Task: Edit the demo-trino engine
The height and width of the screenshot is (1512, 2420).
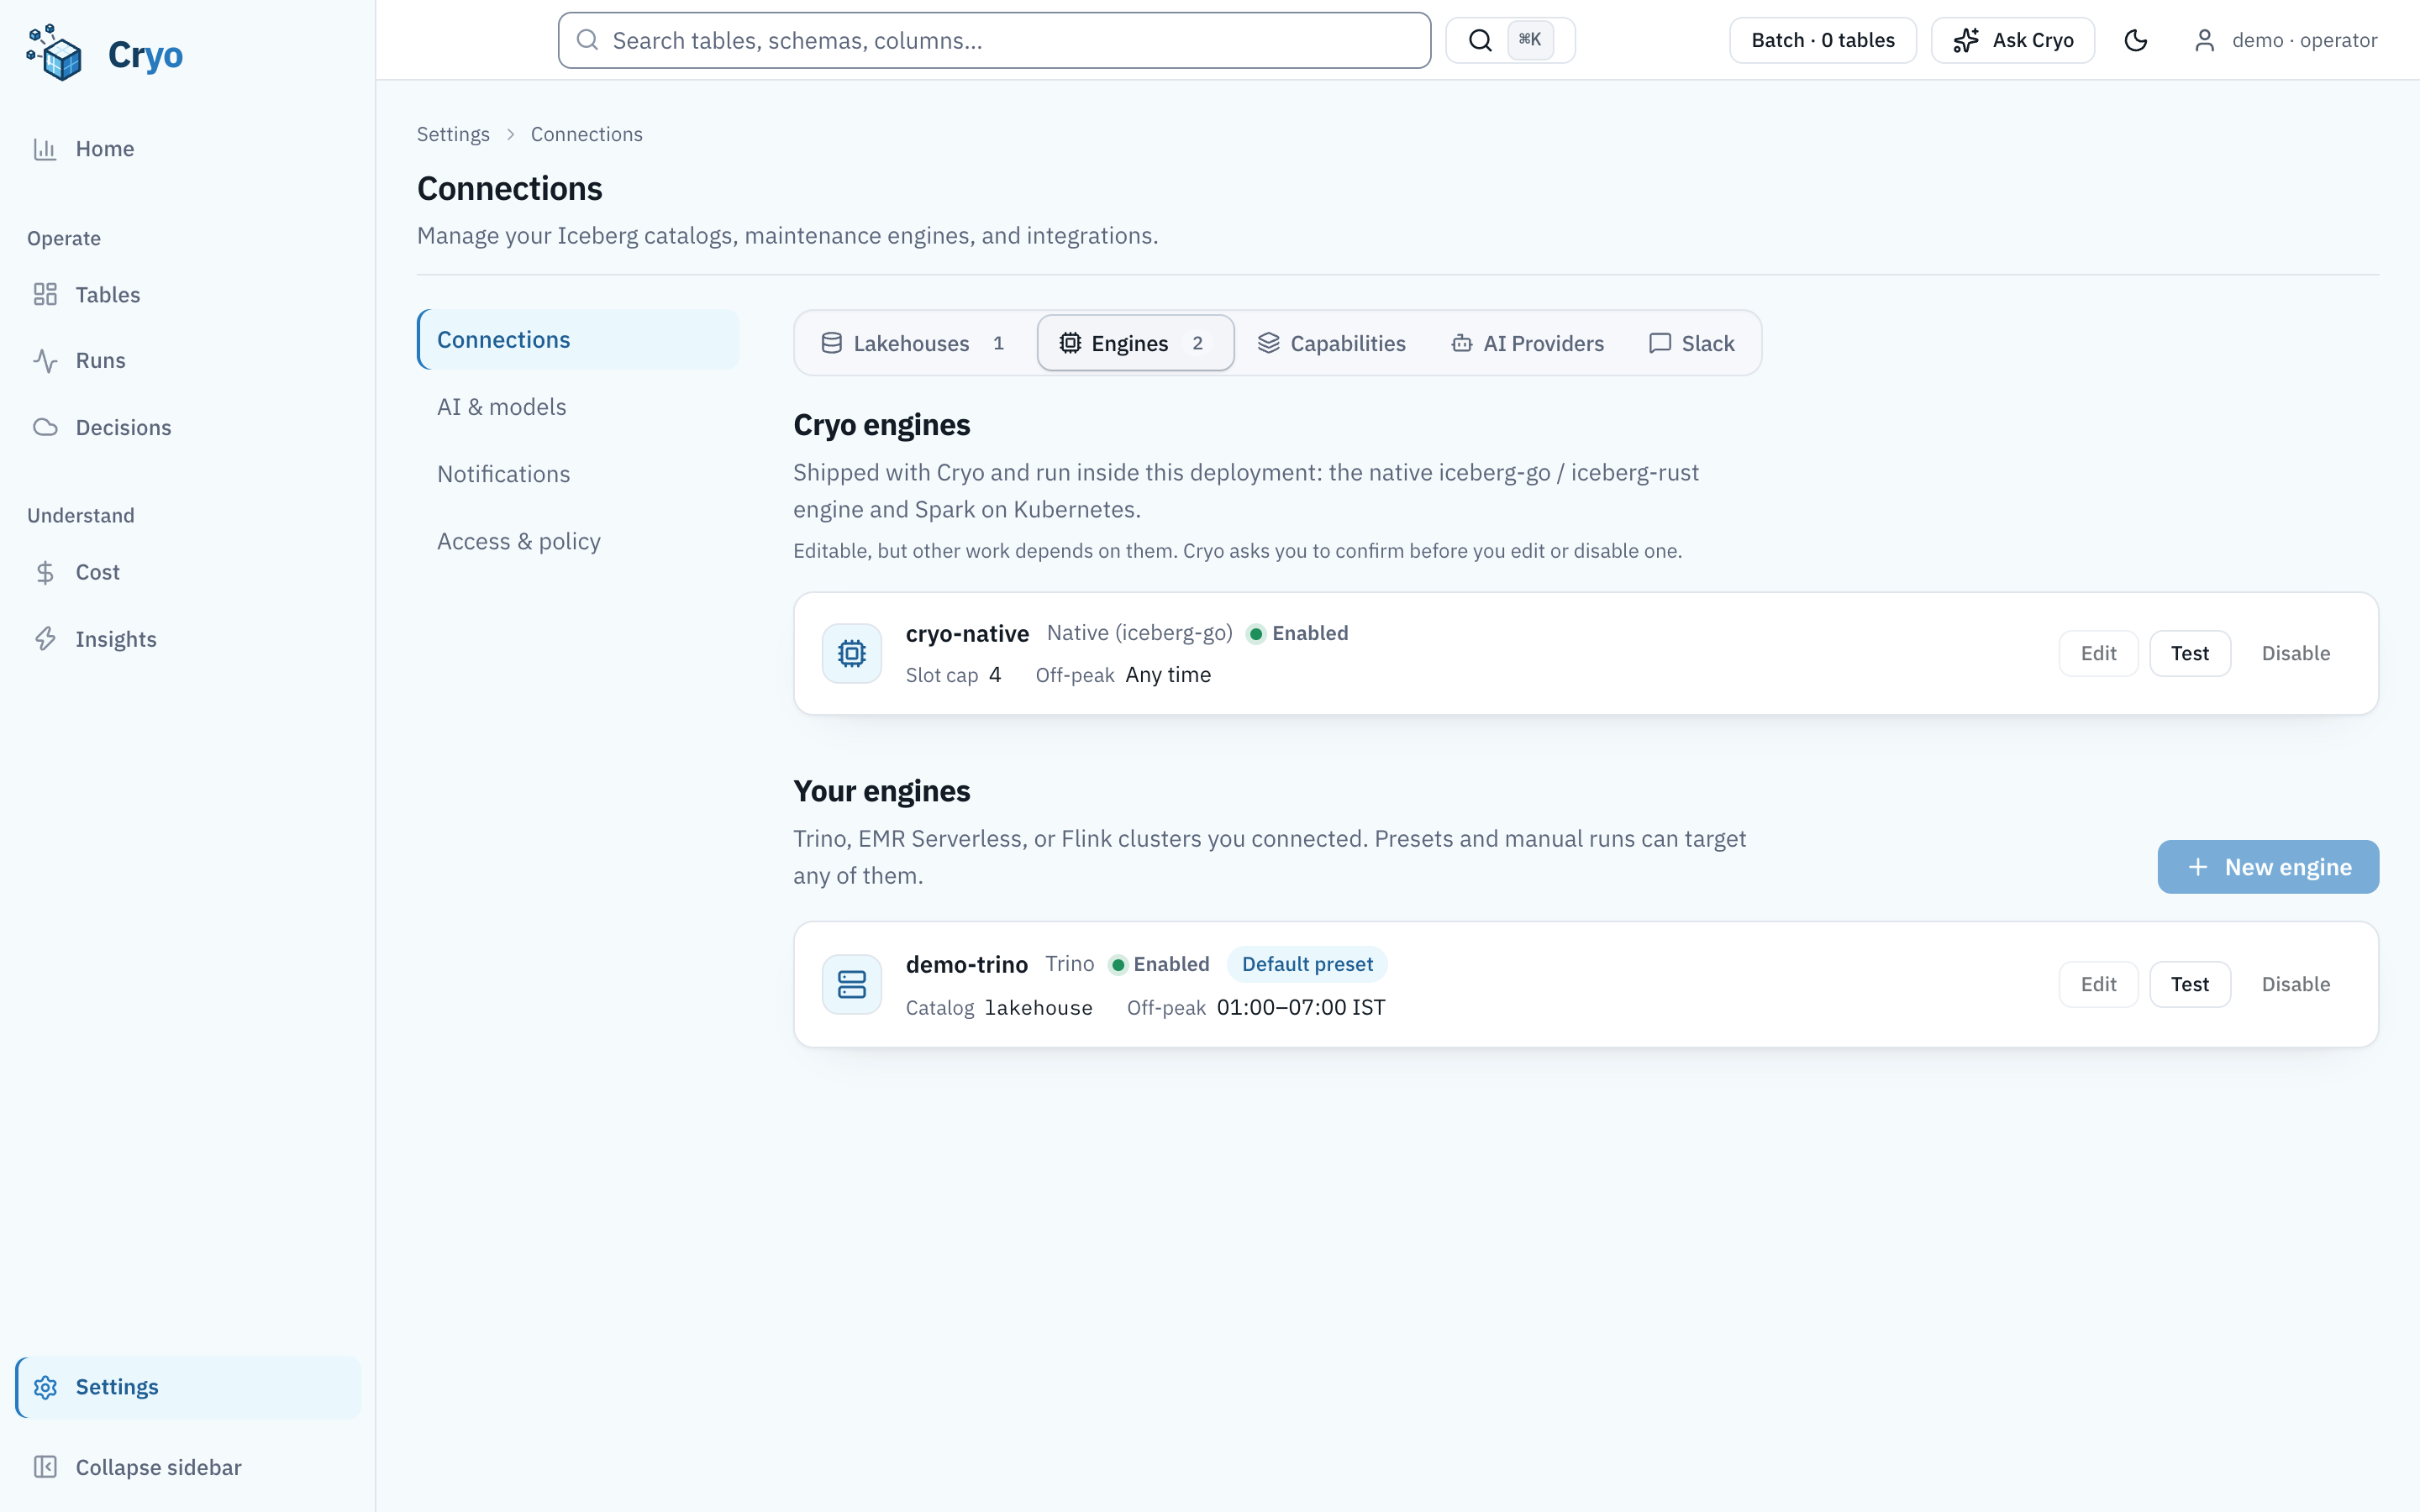Action: [x=2098, y=984]
